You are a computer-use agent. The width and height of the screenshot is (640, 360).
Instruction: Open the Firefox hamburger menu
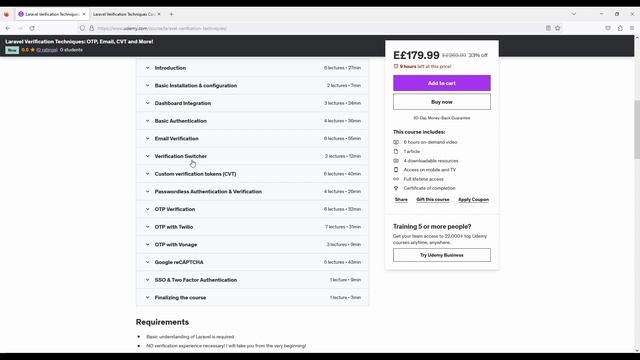tap(632, 28)
